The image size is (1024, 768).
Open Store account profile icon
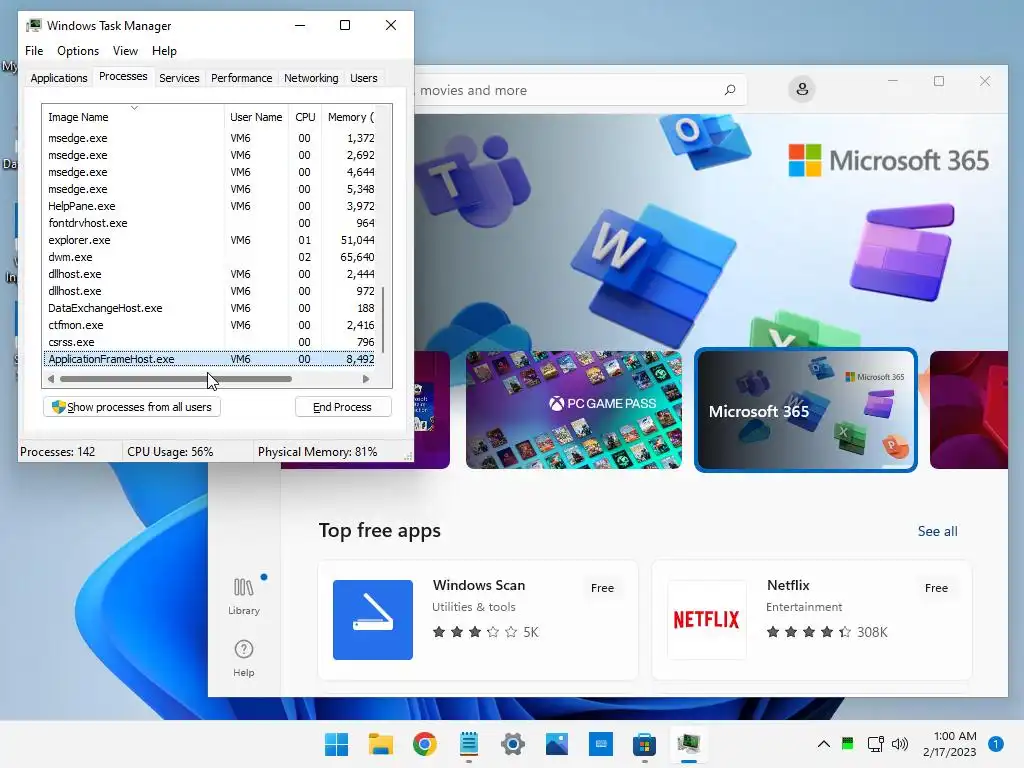tap(803, 89)
